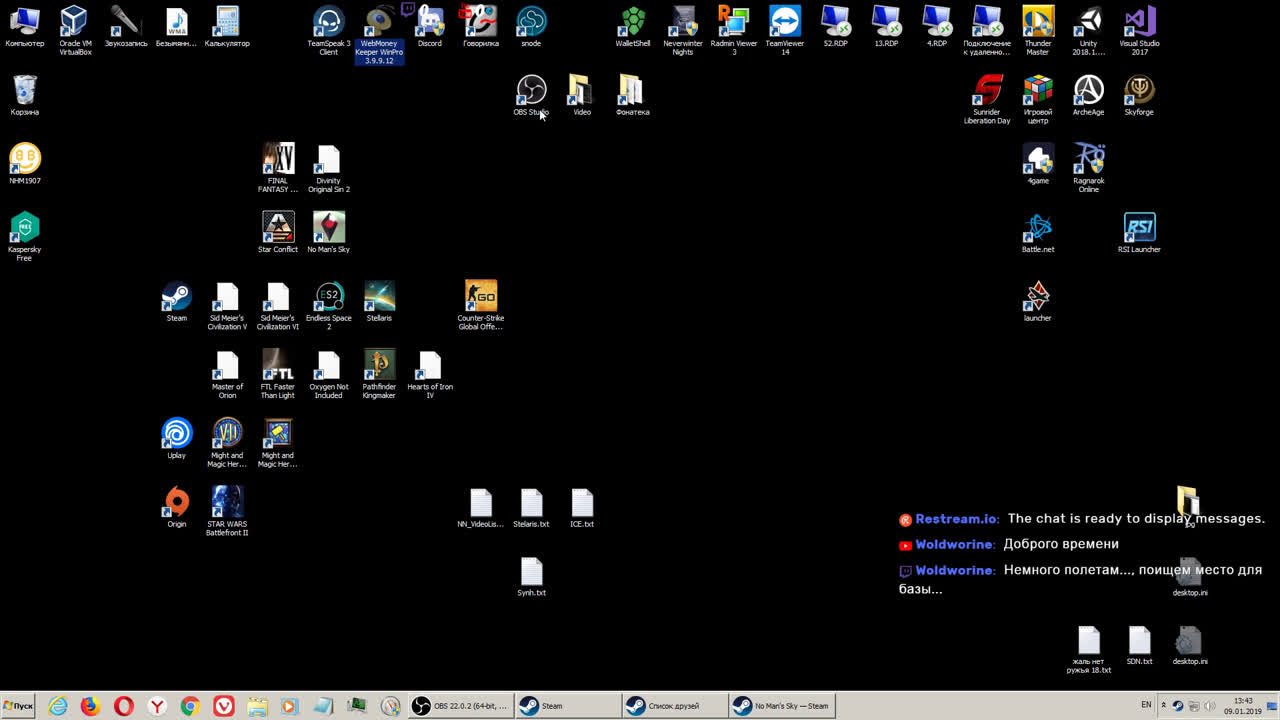1280x720 pixels.
Task: Open the OBS Studio desktop shortcut
Action: [x=531, y=91]
